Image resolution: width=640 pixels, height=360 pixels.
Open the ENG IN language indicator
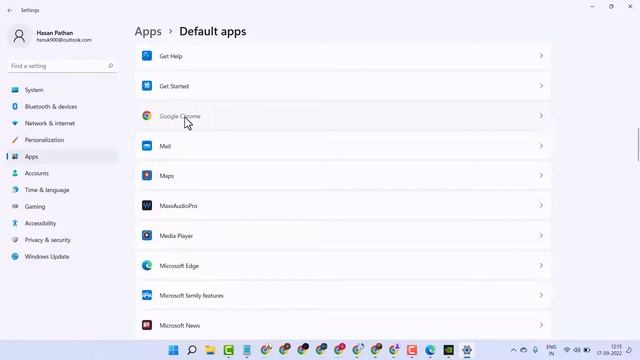point(551,350)
